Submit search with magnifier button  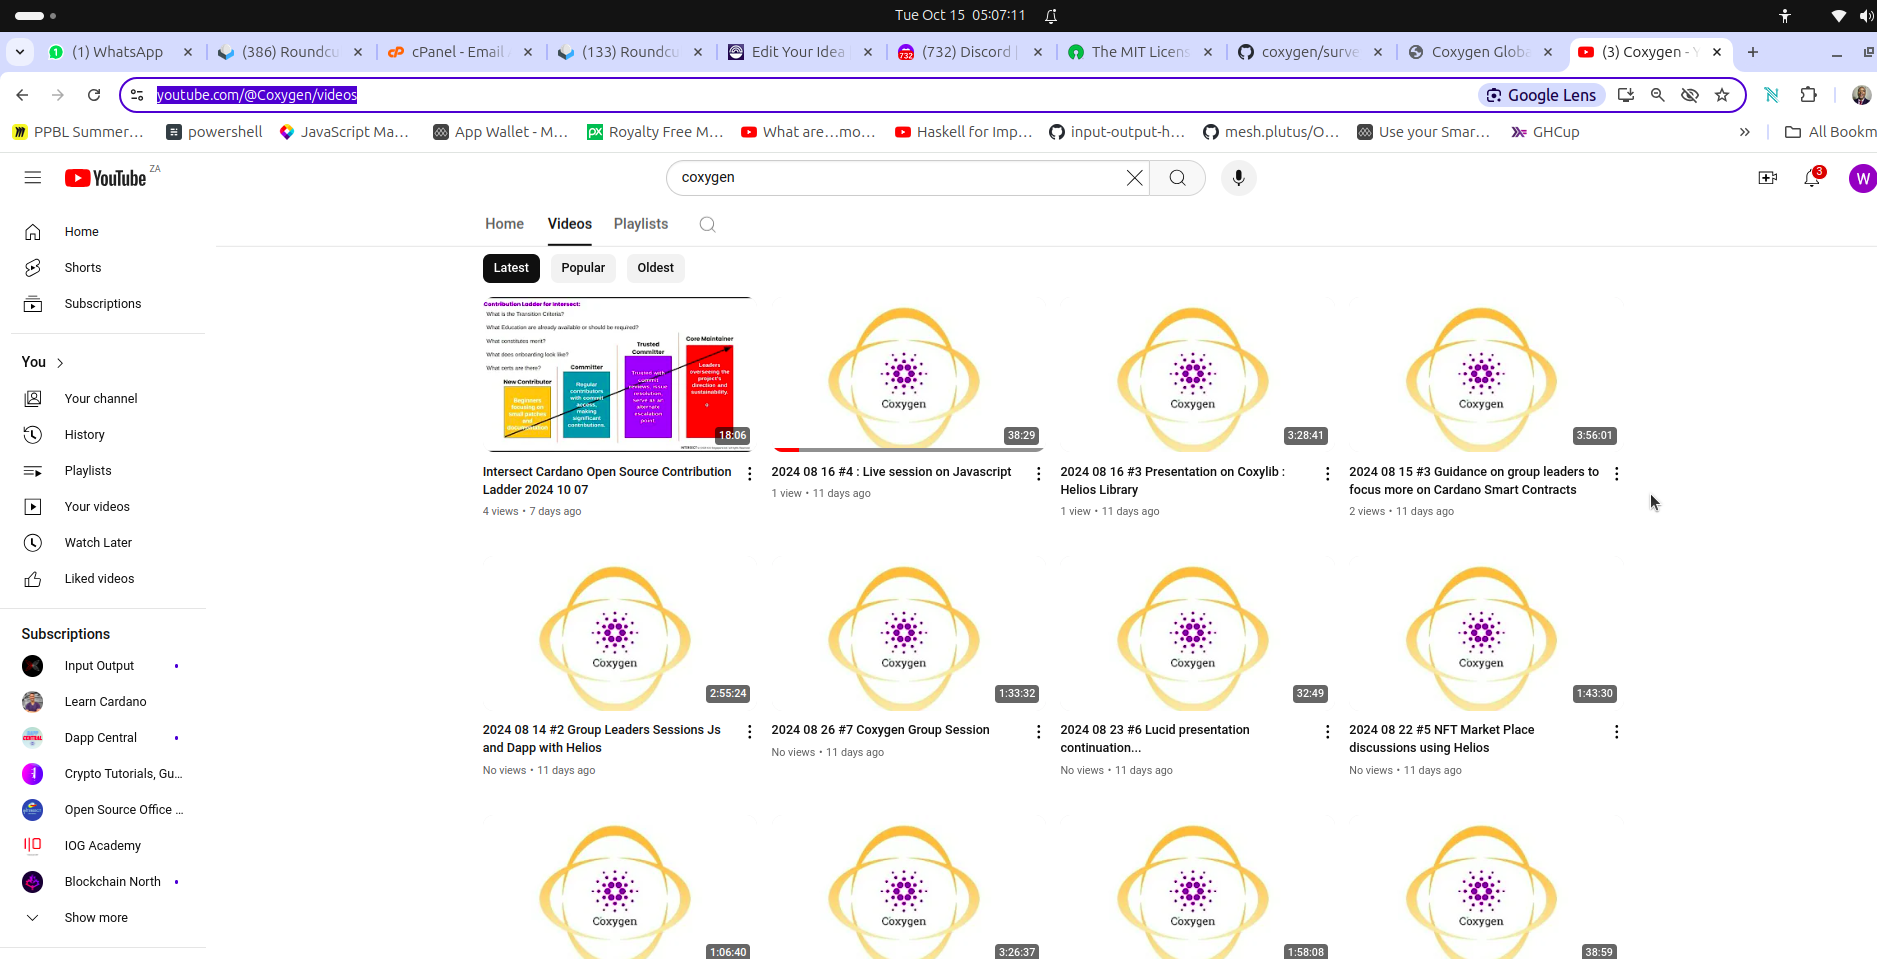click(x=1177, y=178)
